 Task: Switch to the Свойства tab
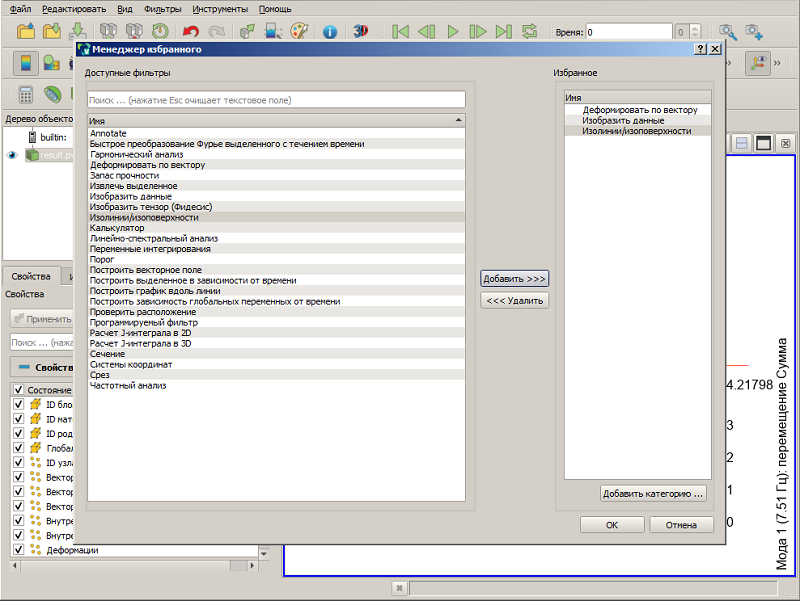tap(31, 277)
